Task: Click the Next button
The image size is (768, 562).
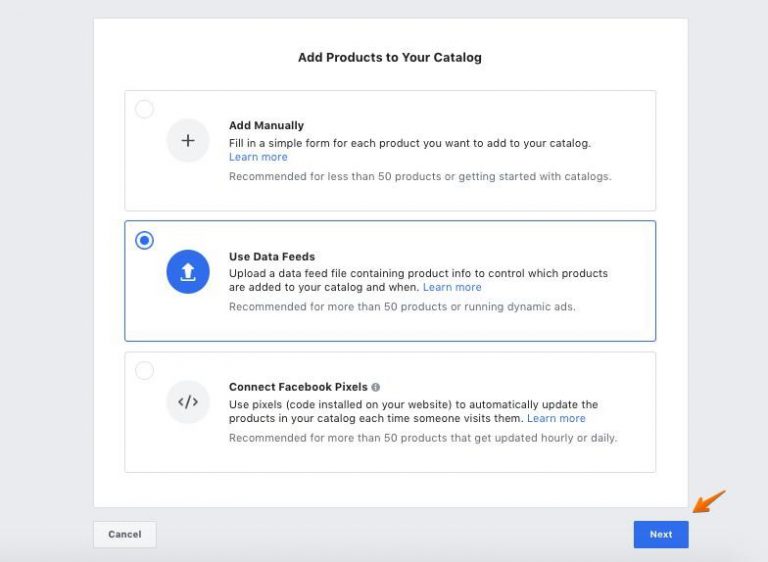Action: point(661,535)
